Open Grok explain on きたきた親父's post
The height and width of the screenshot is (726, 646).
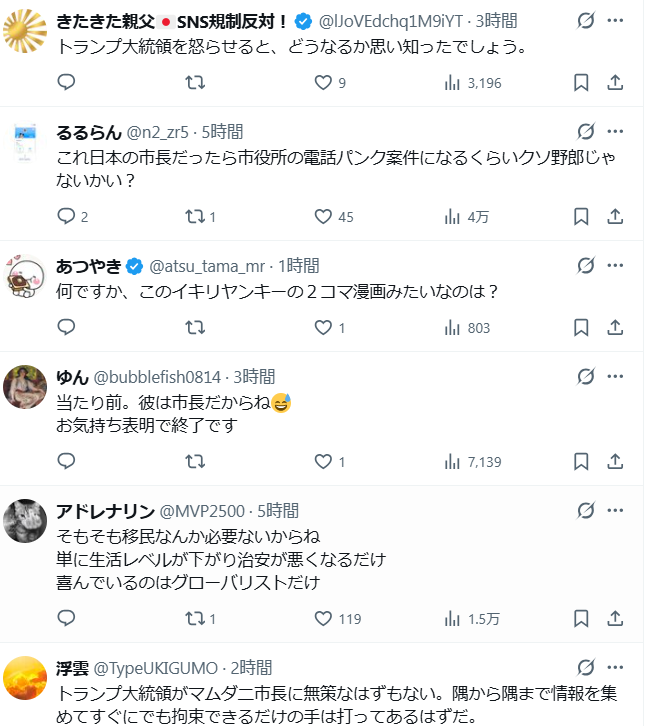[587, 20]
